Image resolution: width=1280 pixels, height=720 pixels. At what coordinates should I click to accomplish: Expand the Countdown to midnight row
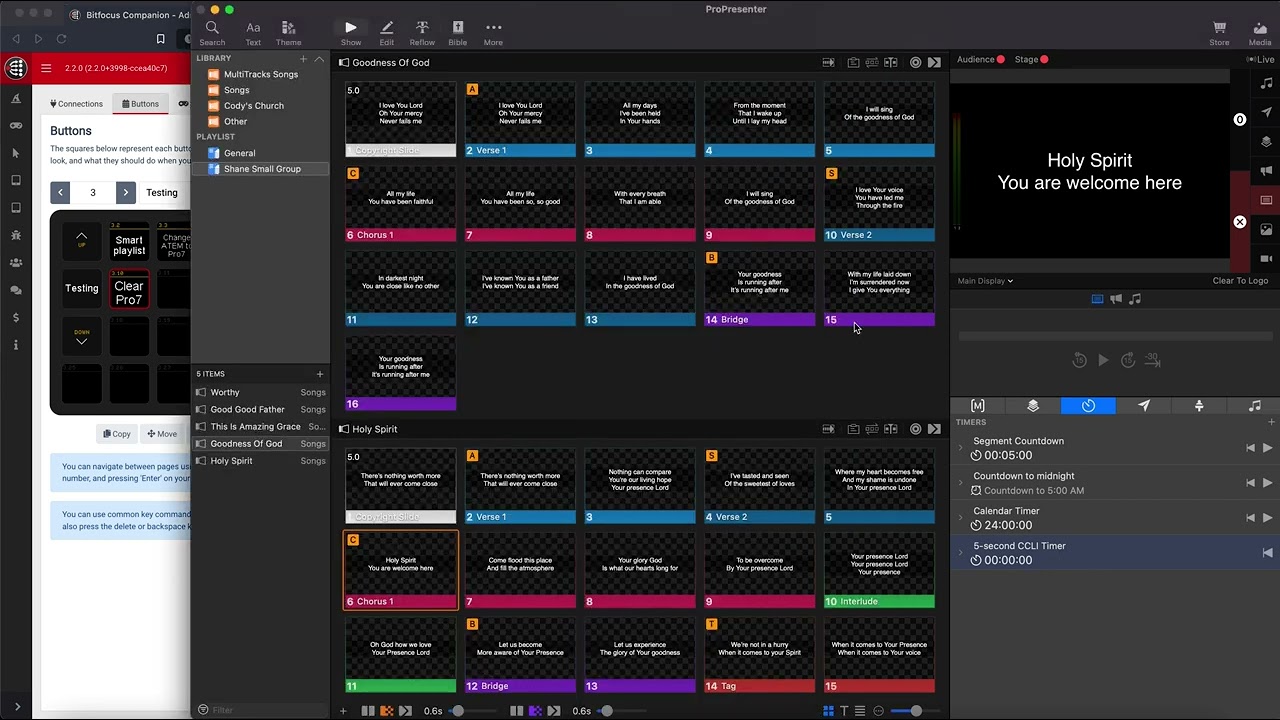tap(961, 483)
